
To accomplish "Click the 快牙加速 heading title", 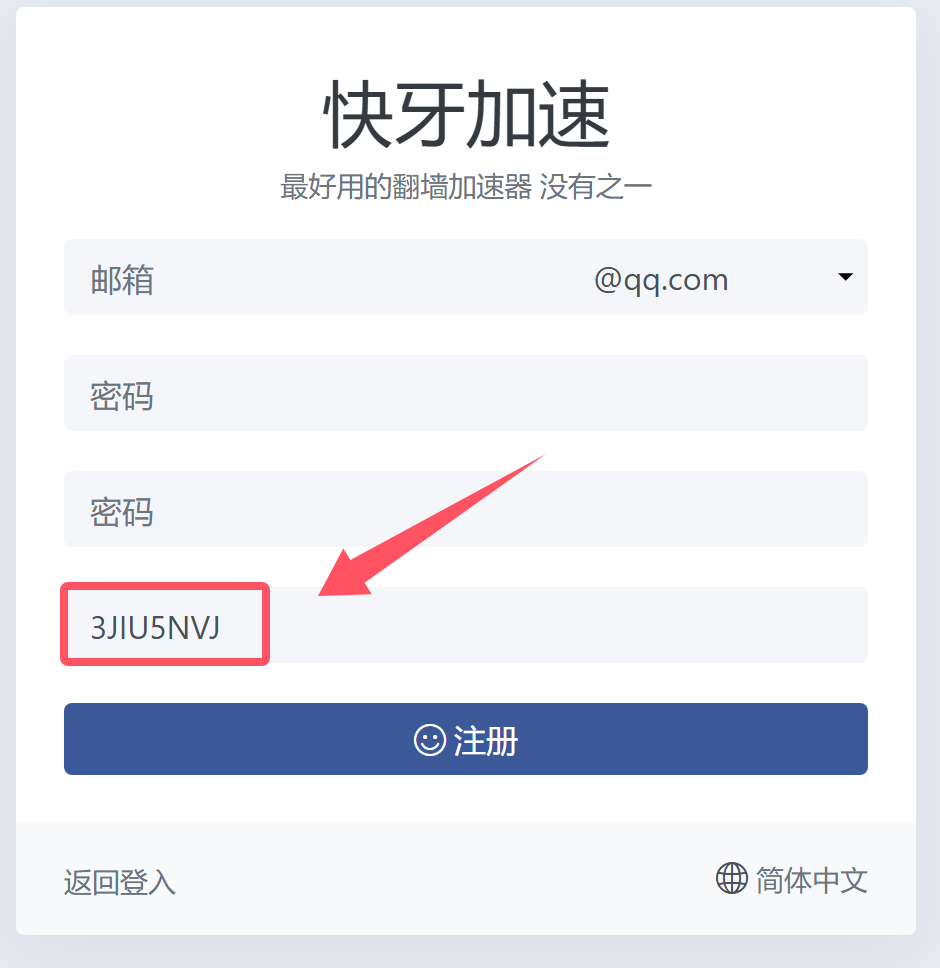I will click(467, 115).
